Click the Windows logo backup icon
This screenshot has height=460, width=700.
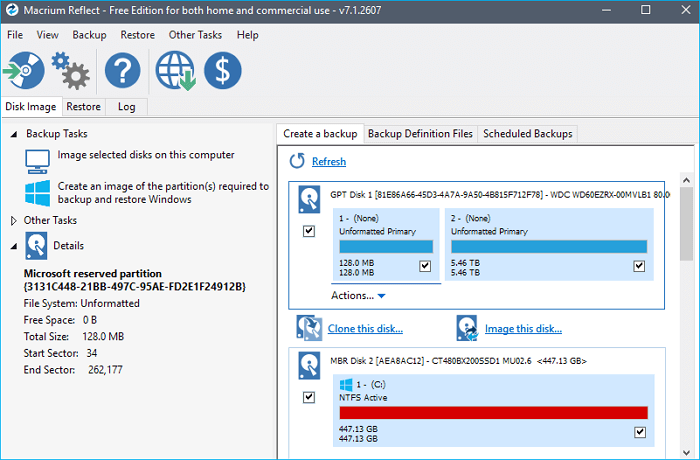coord(38,192)
